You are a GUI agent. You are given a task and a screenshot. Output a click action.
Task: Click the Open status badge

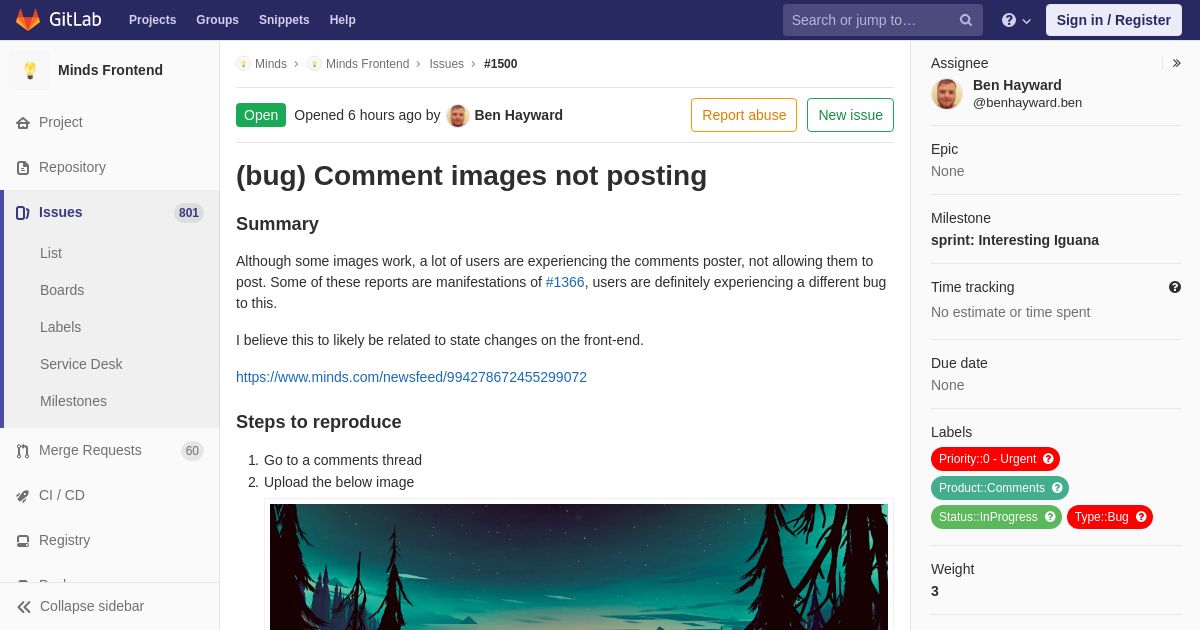(261, 115)
